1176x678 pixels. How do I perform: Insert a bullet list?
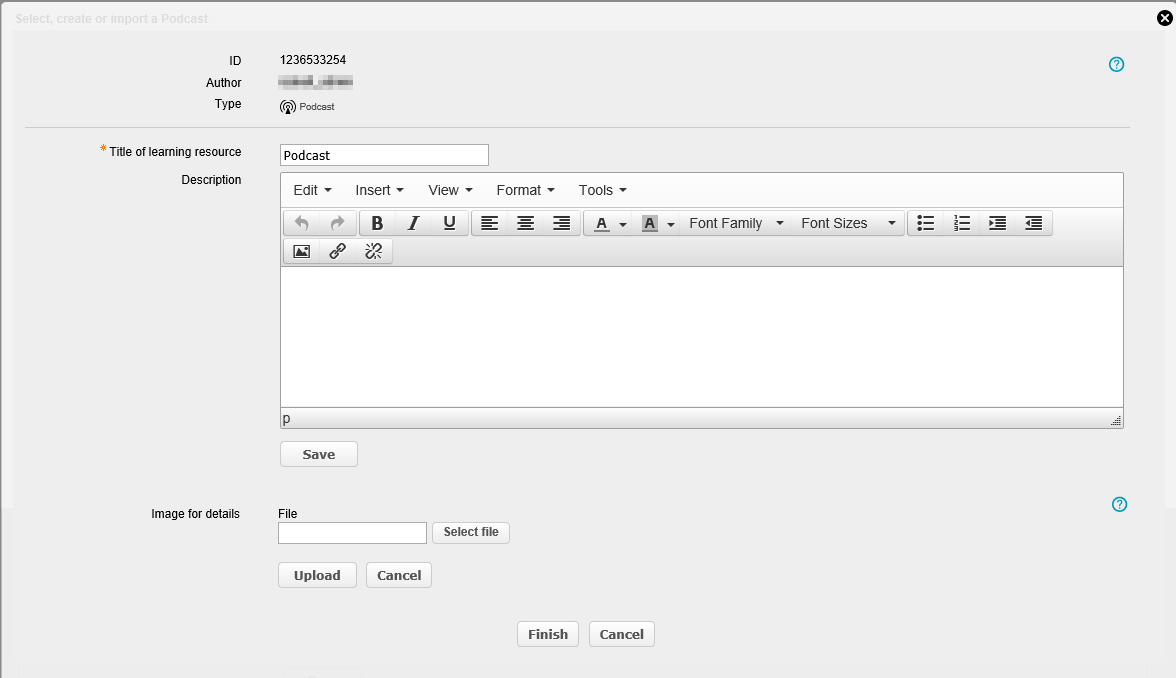point(926,223)
